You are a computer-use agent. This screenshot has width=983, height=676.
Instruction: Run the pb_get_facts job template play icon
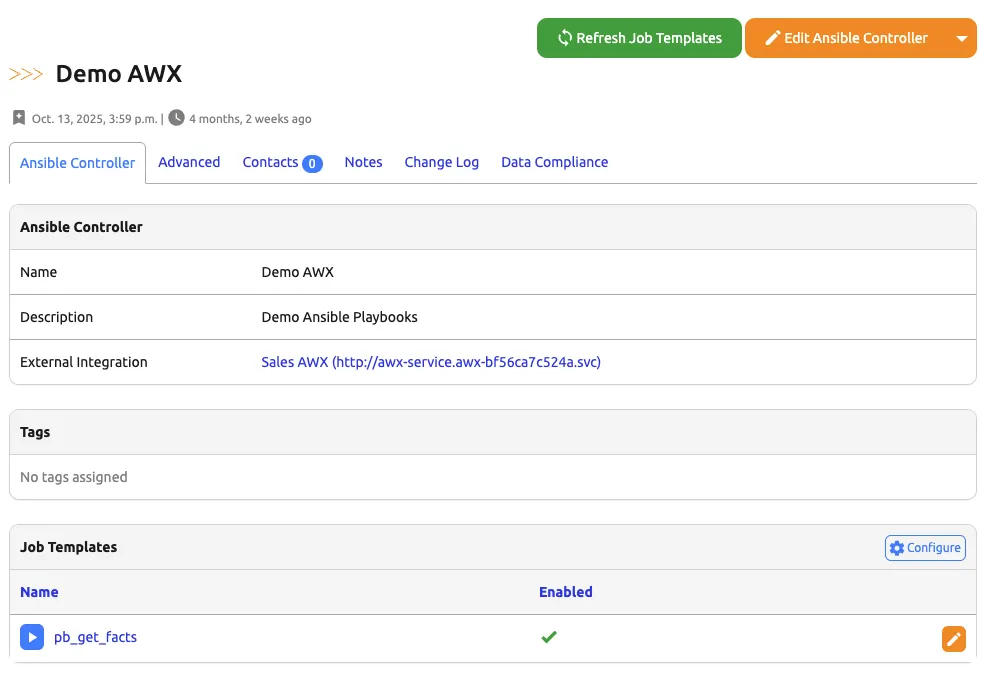point(32,637)
